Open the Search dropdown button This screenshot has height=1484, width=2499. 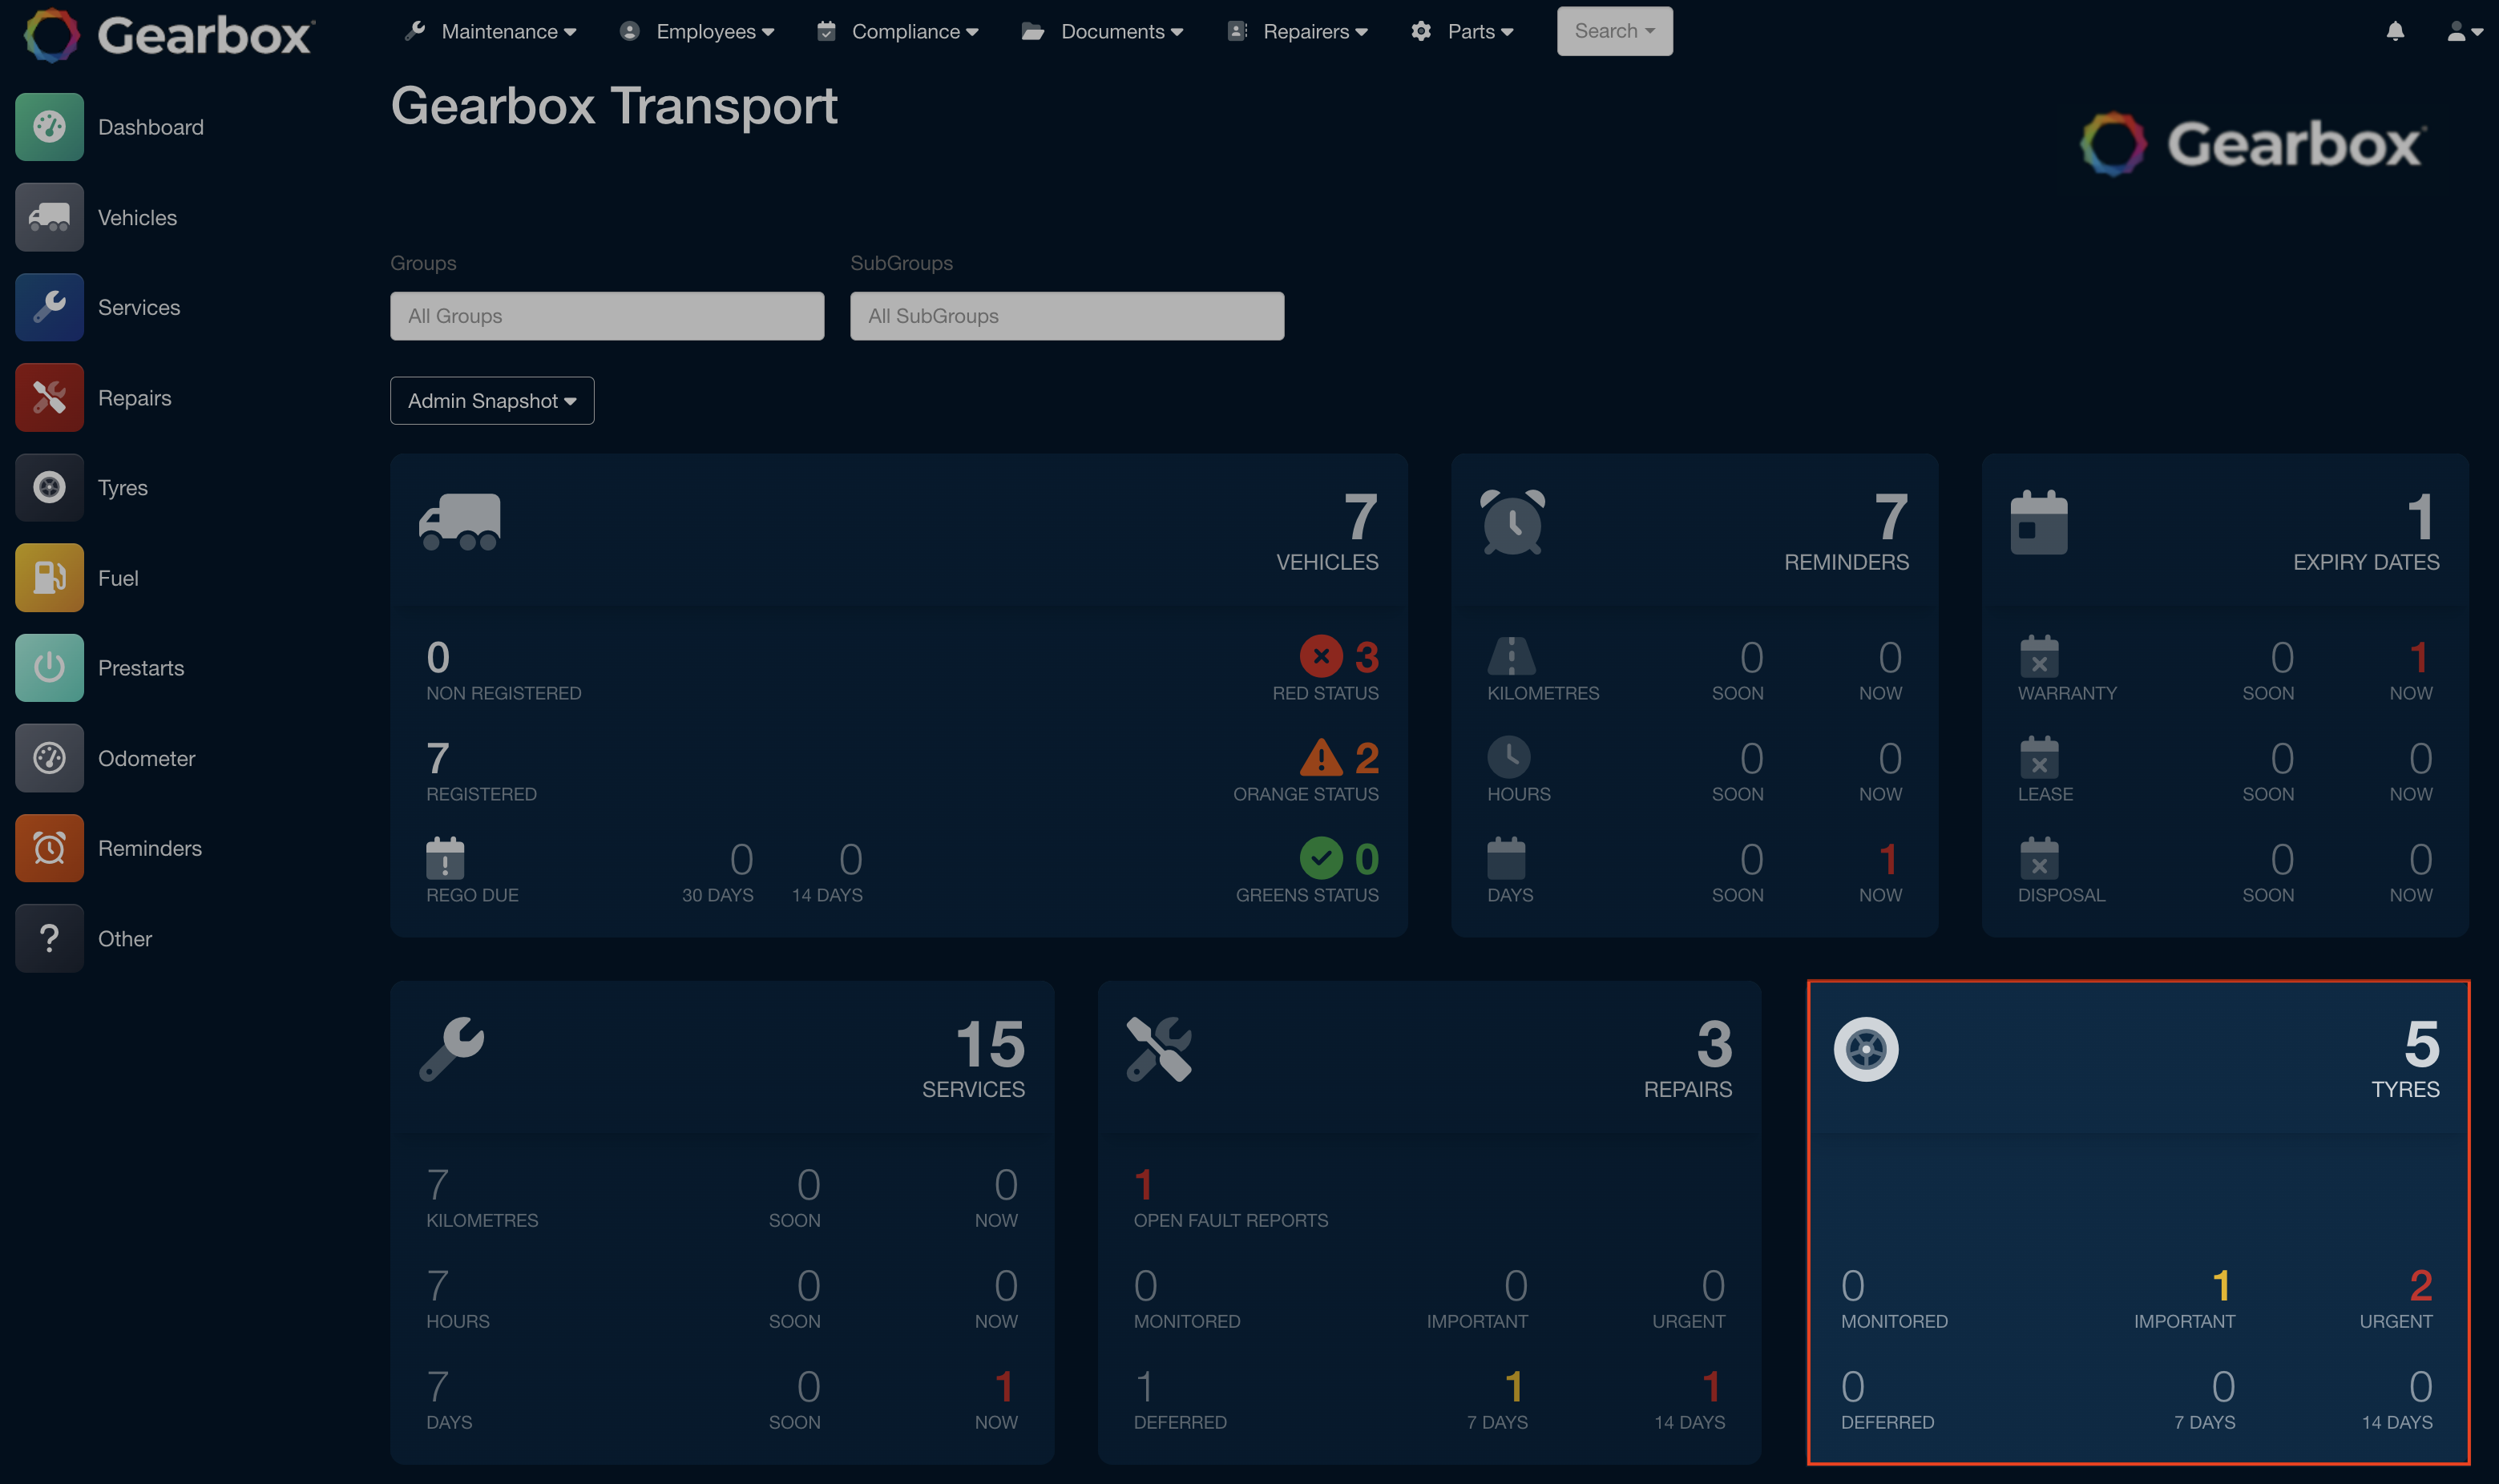click(x=1614, y=31)
